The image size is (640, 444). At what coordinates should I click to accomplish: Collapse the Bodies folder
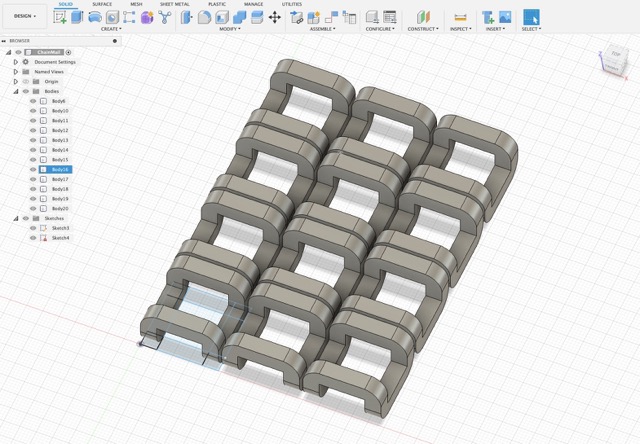(x=16, y=91)
